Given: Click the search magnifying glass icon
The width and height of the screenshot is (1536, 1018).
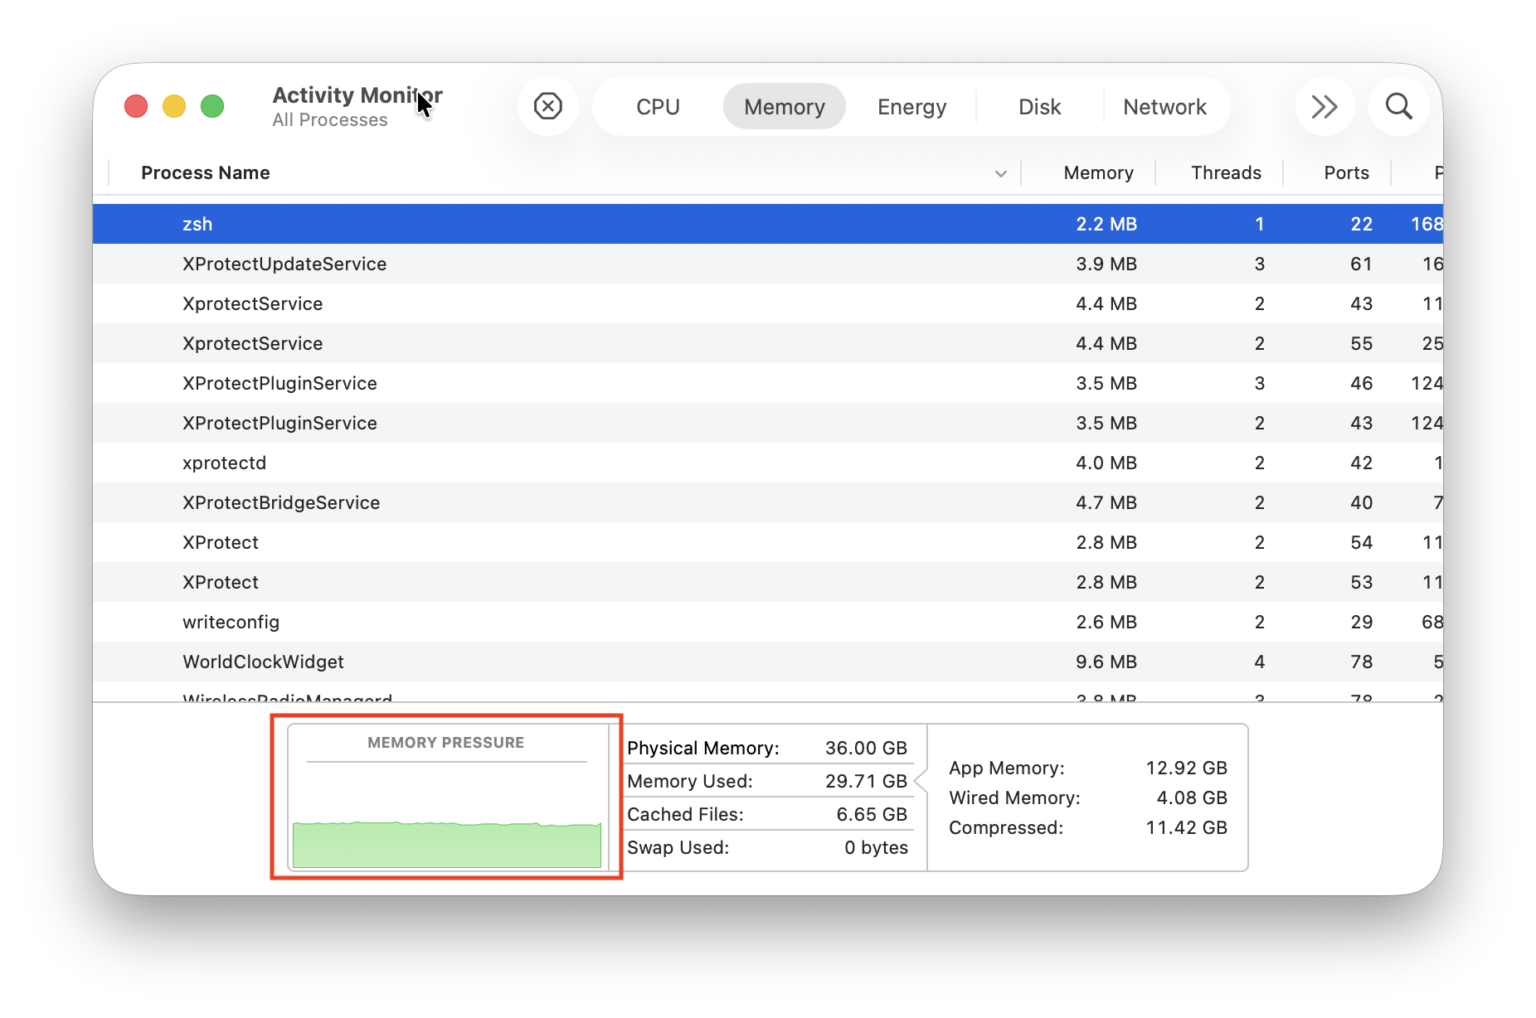Looking at the screenshot, I should [x=1399, y=106].
